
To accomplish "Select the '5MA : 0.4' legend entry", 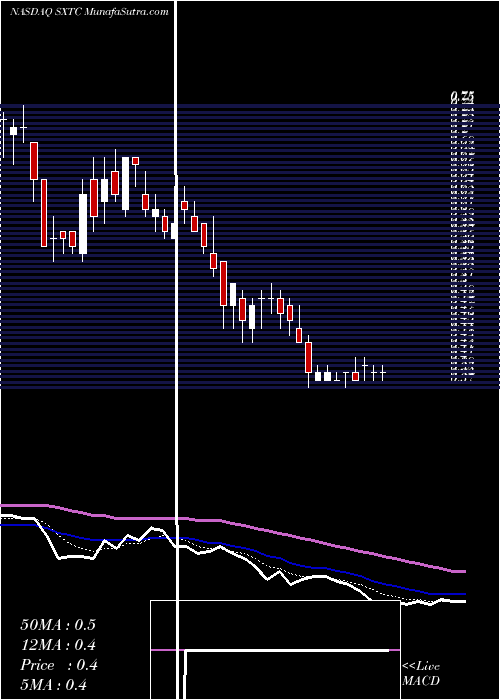I will click(54, 685).
